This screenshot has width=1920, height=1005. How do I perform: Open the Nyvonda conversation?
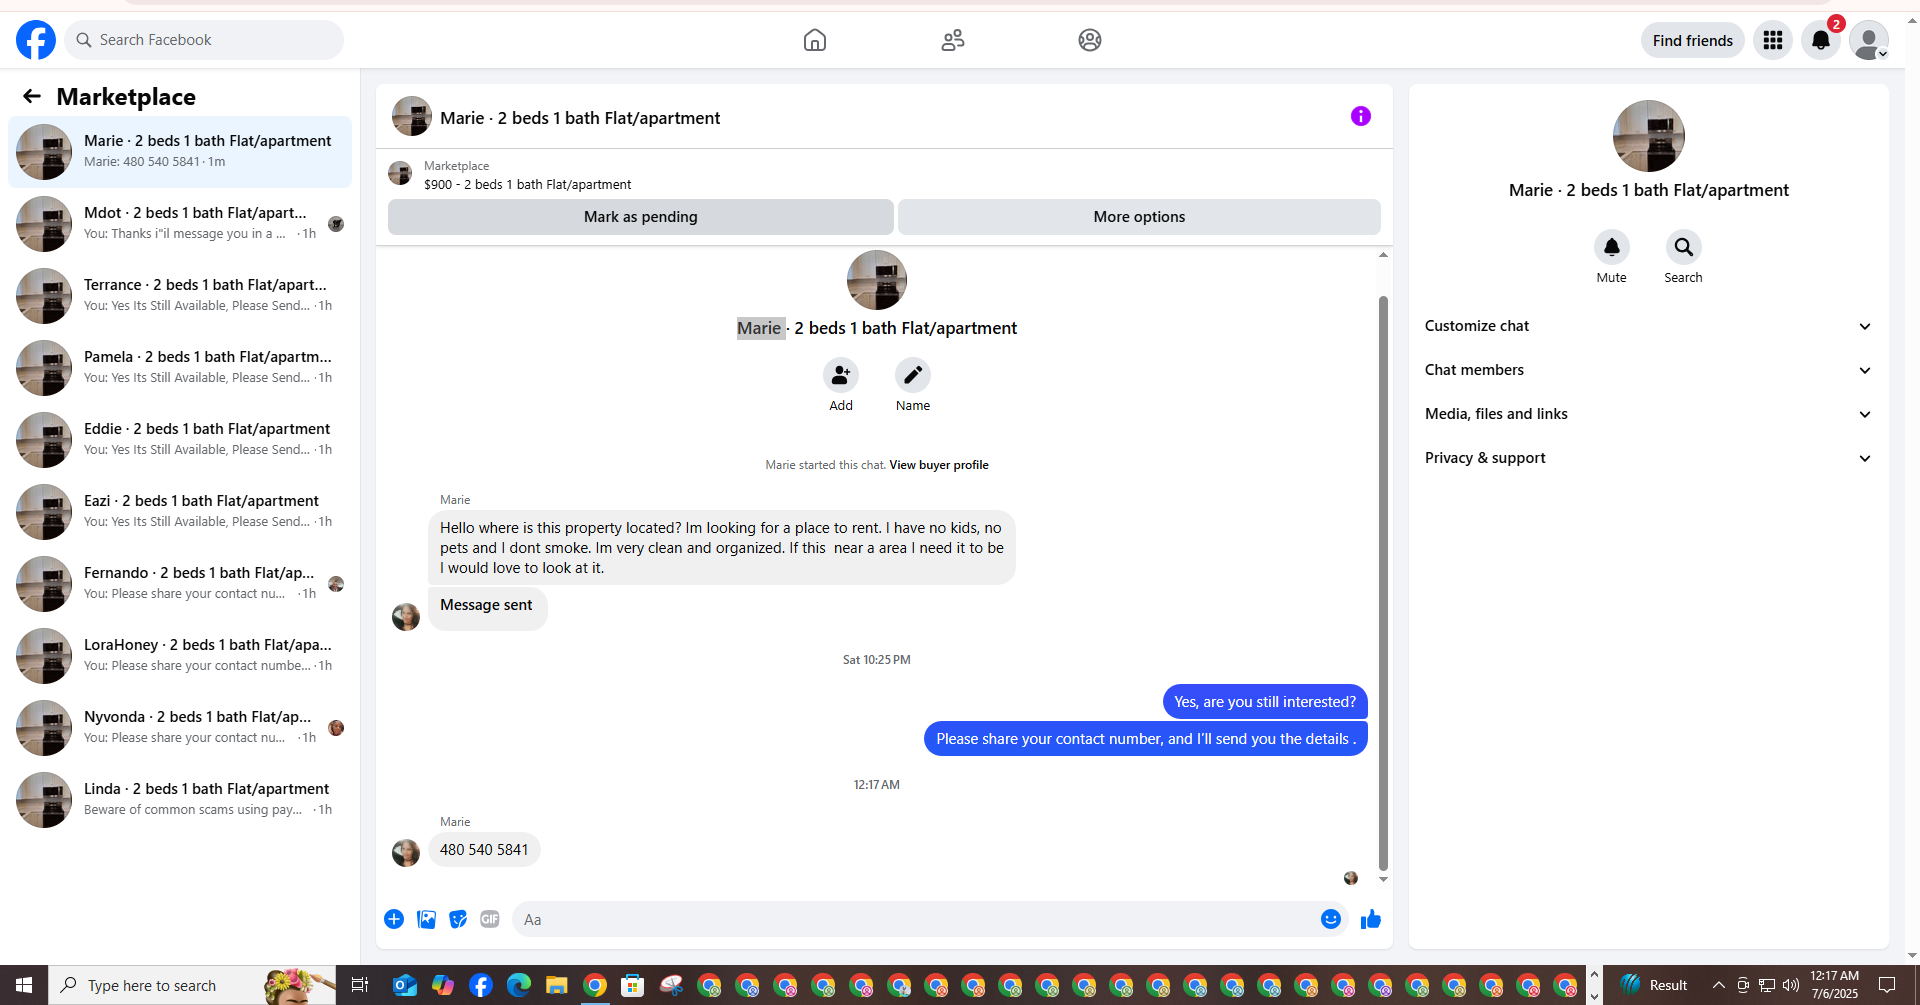[x=180, y=728]
